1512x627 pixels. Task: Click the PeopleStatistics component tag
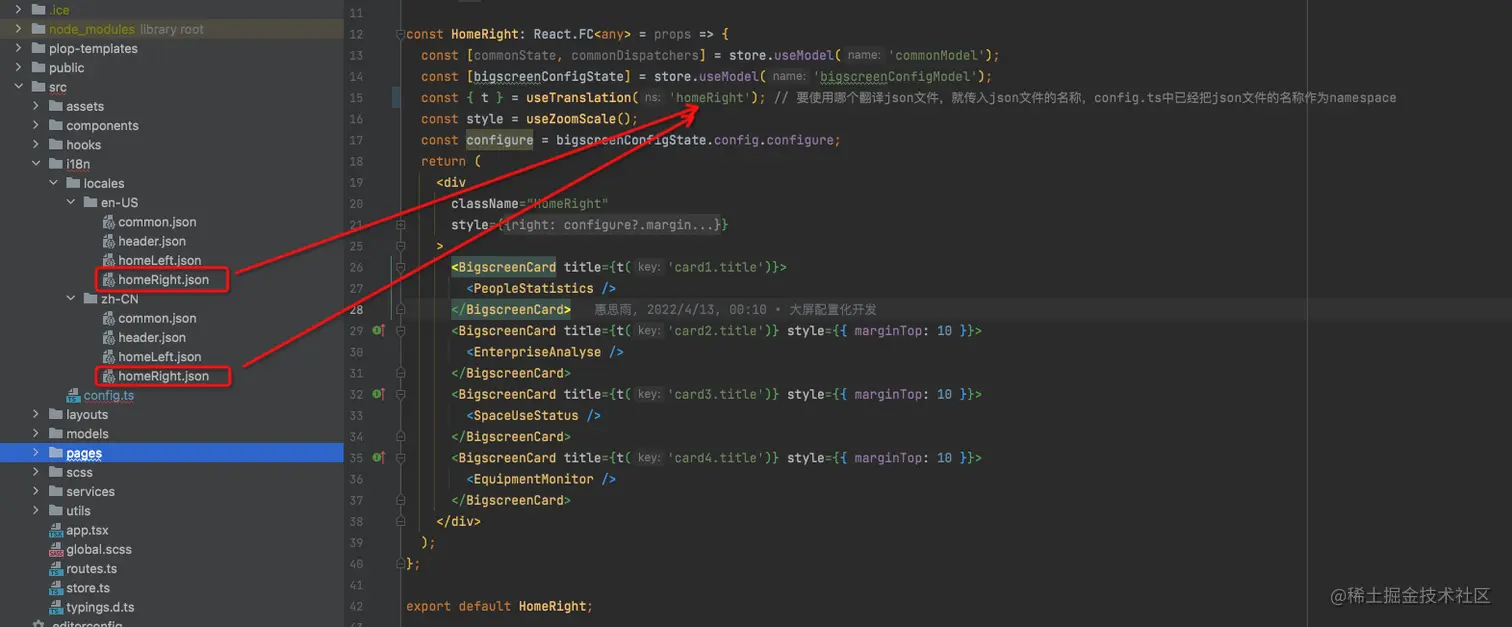pyautogui.click(x=541, y=289)
